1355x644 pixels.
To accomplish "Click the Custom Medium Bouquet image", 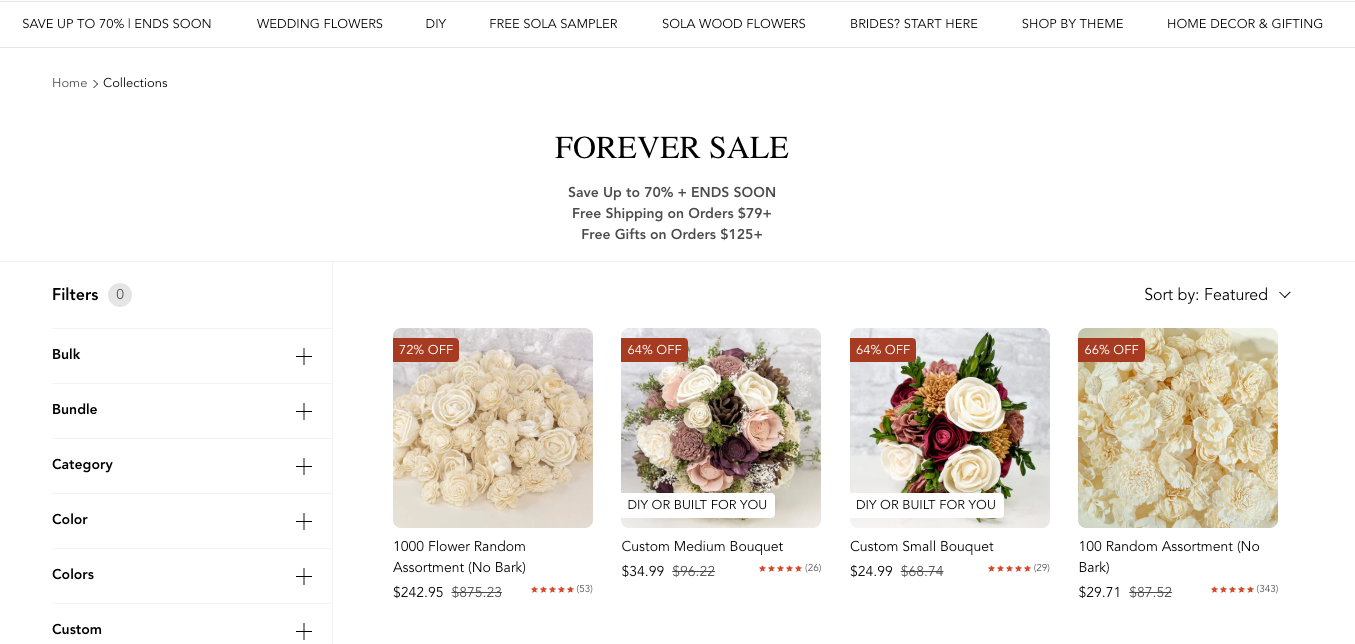I will click(721, 420).
